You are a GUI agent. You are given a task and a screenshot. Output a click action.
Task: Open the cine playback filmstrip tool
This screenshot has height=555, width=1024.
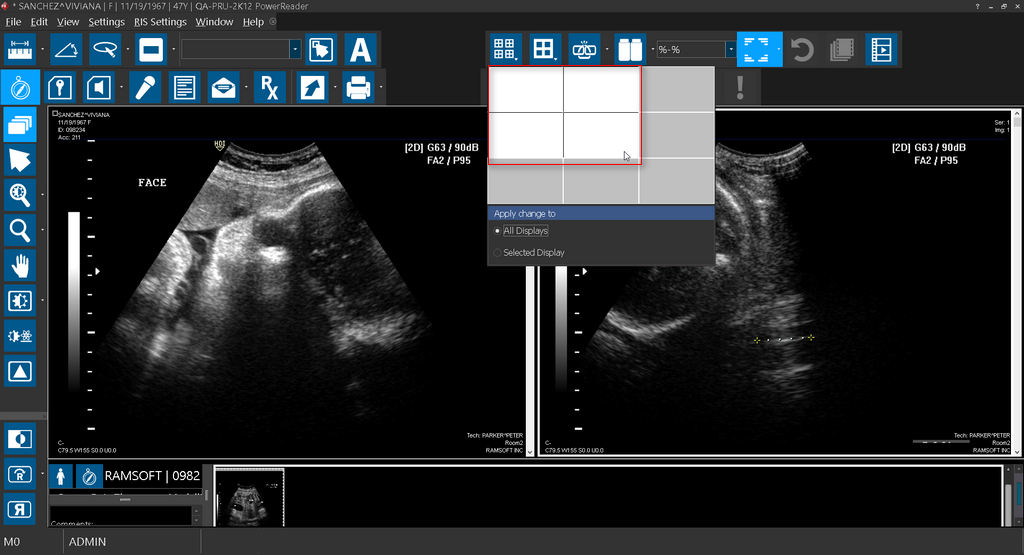click(880, 49)
